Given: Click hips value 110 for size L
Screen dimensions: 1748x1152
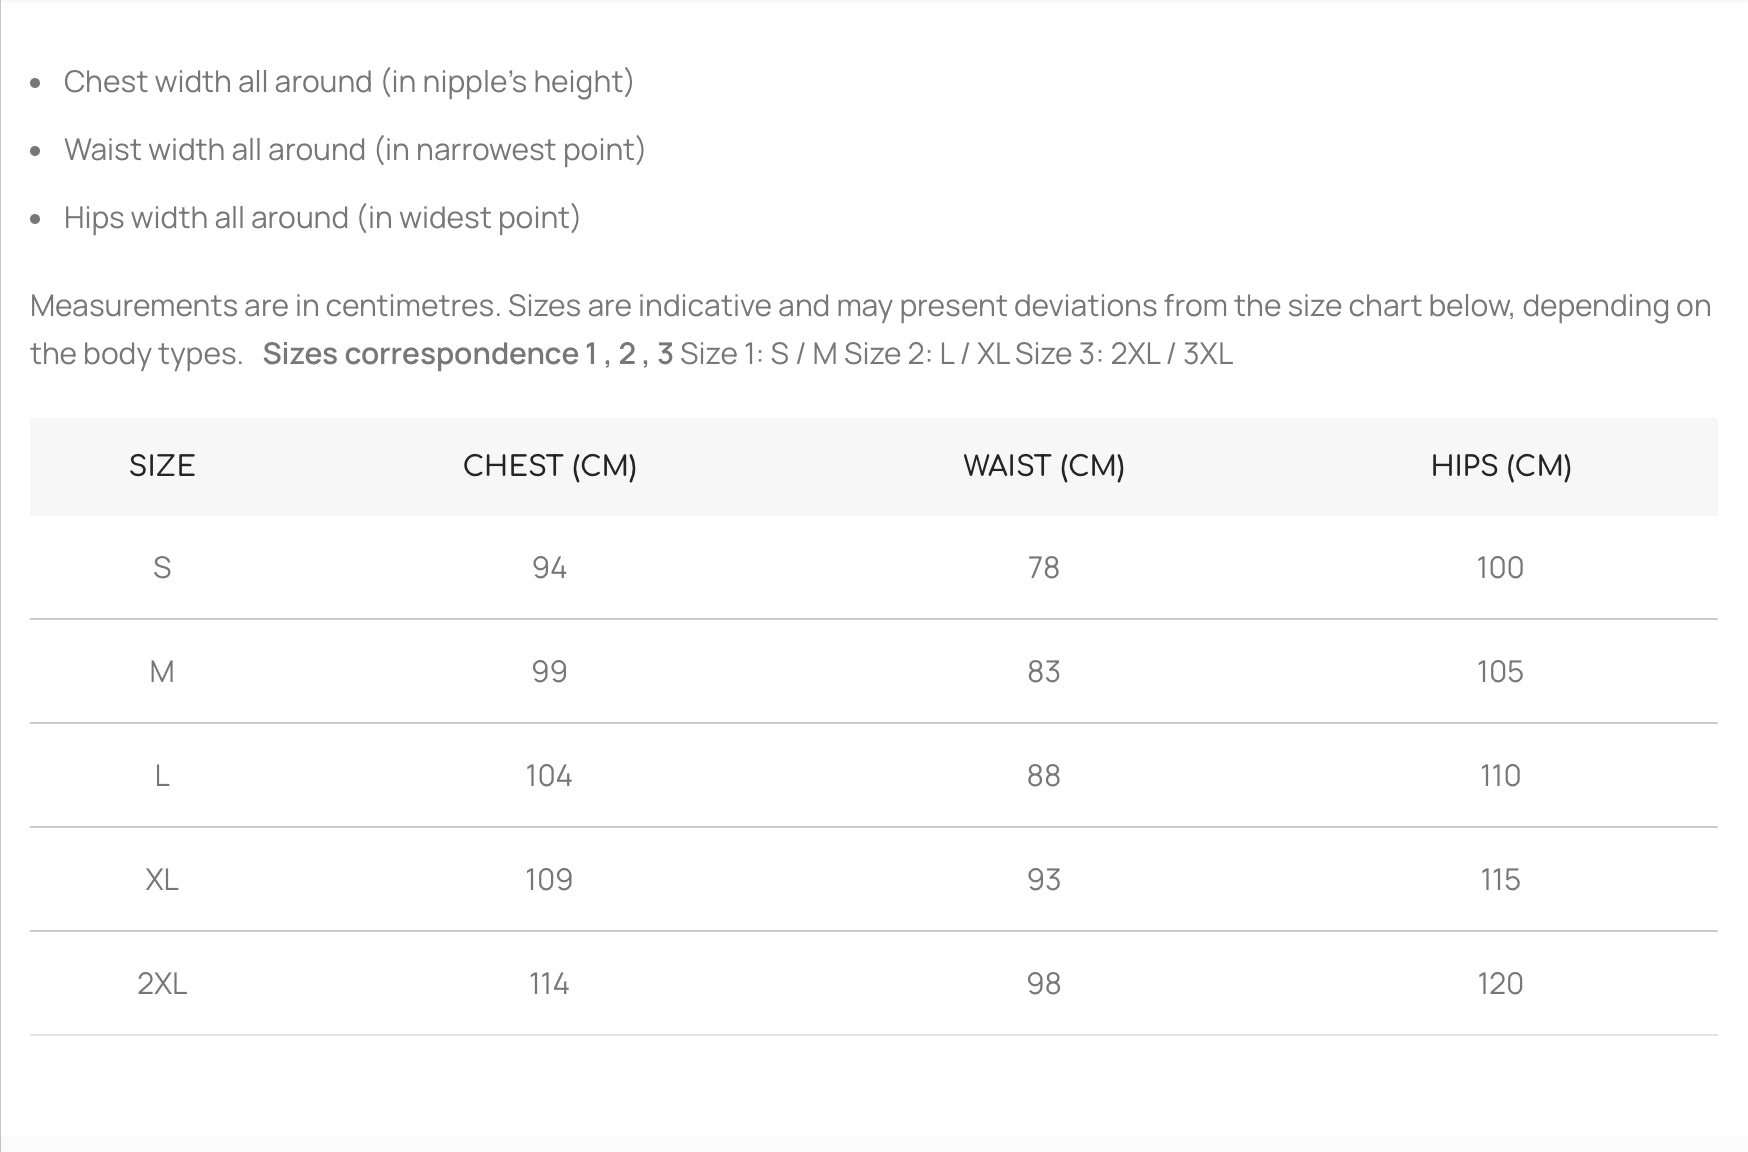Looking at the screenshot, I should tap(1500, 776).
